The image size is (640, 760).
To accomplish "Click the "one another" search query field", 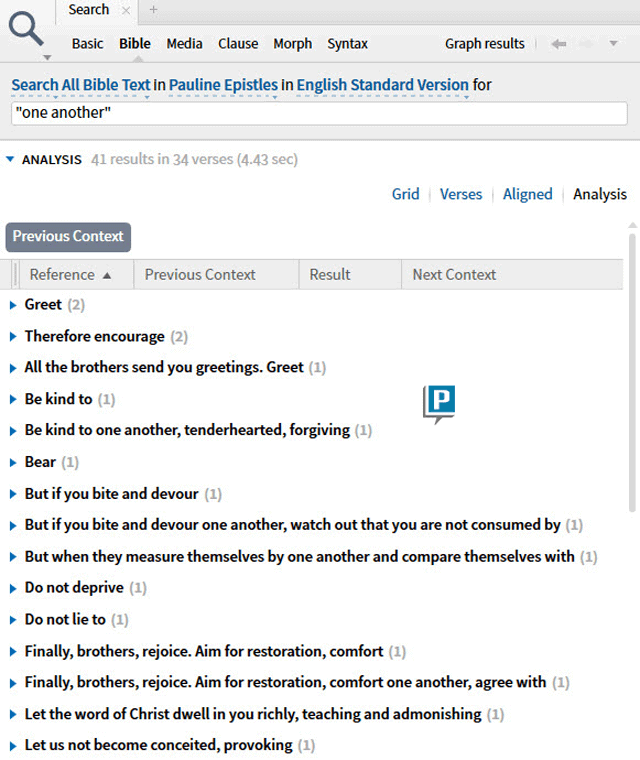I will click(319, 113).
